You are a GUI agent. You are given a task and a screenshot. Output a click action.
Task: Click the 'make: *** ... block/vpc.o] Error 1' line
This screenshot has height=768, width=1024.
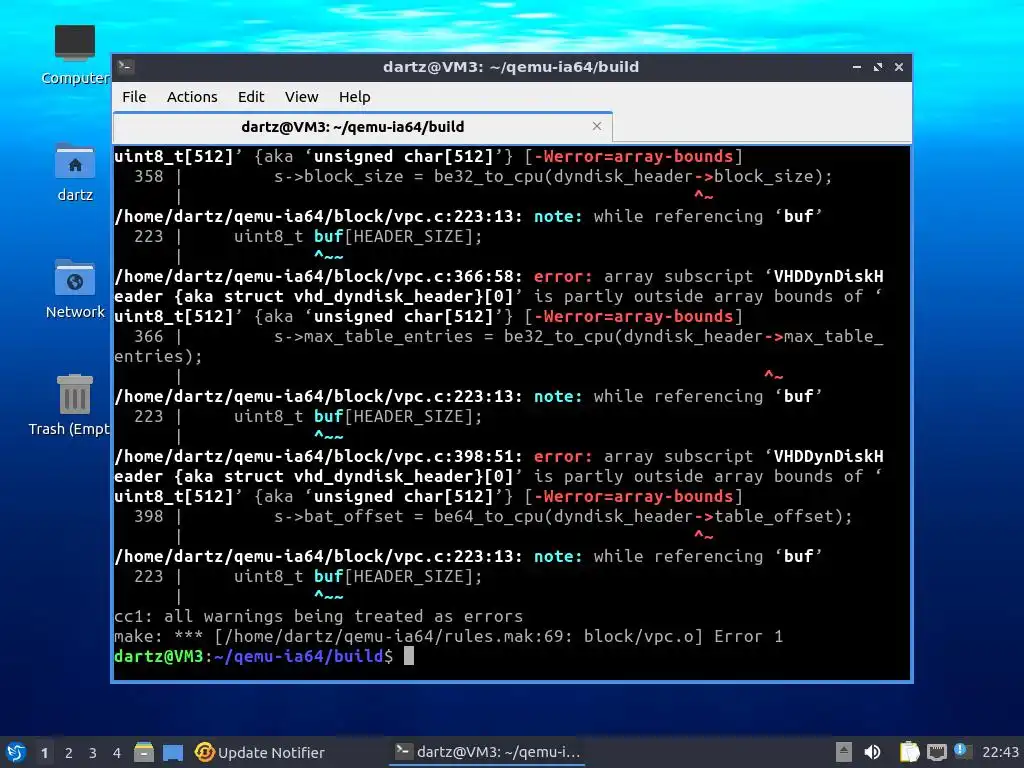(448, 636)
